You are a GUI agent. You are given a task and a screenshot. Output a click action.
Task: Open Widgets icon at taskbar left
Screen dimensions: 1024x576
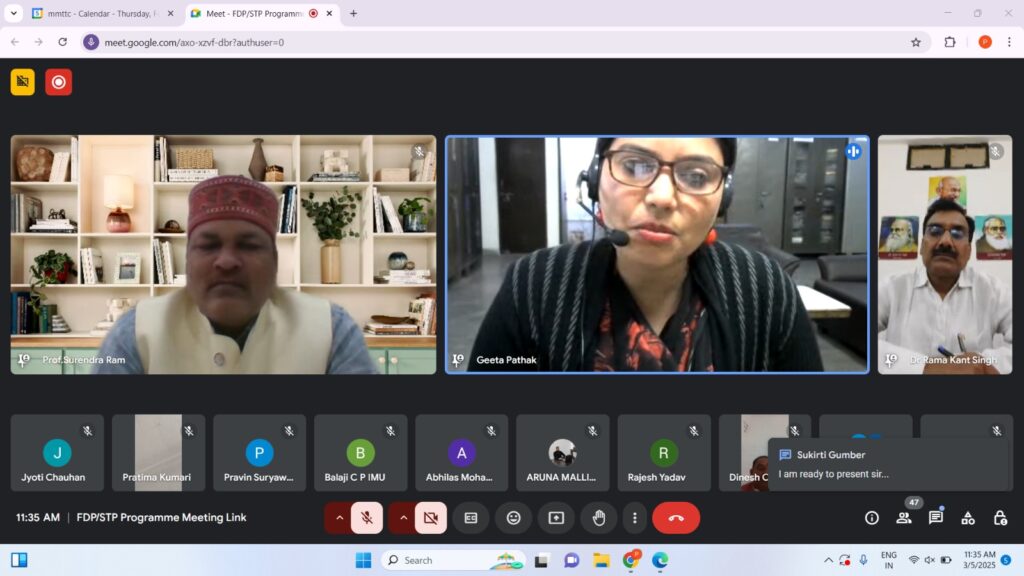pos(19,560)
